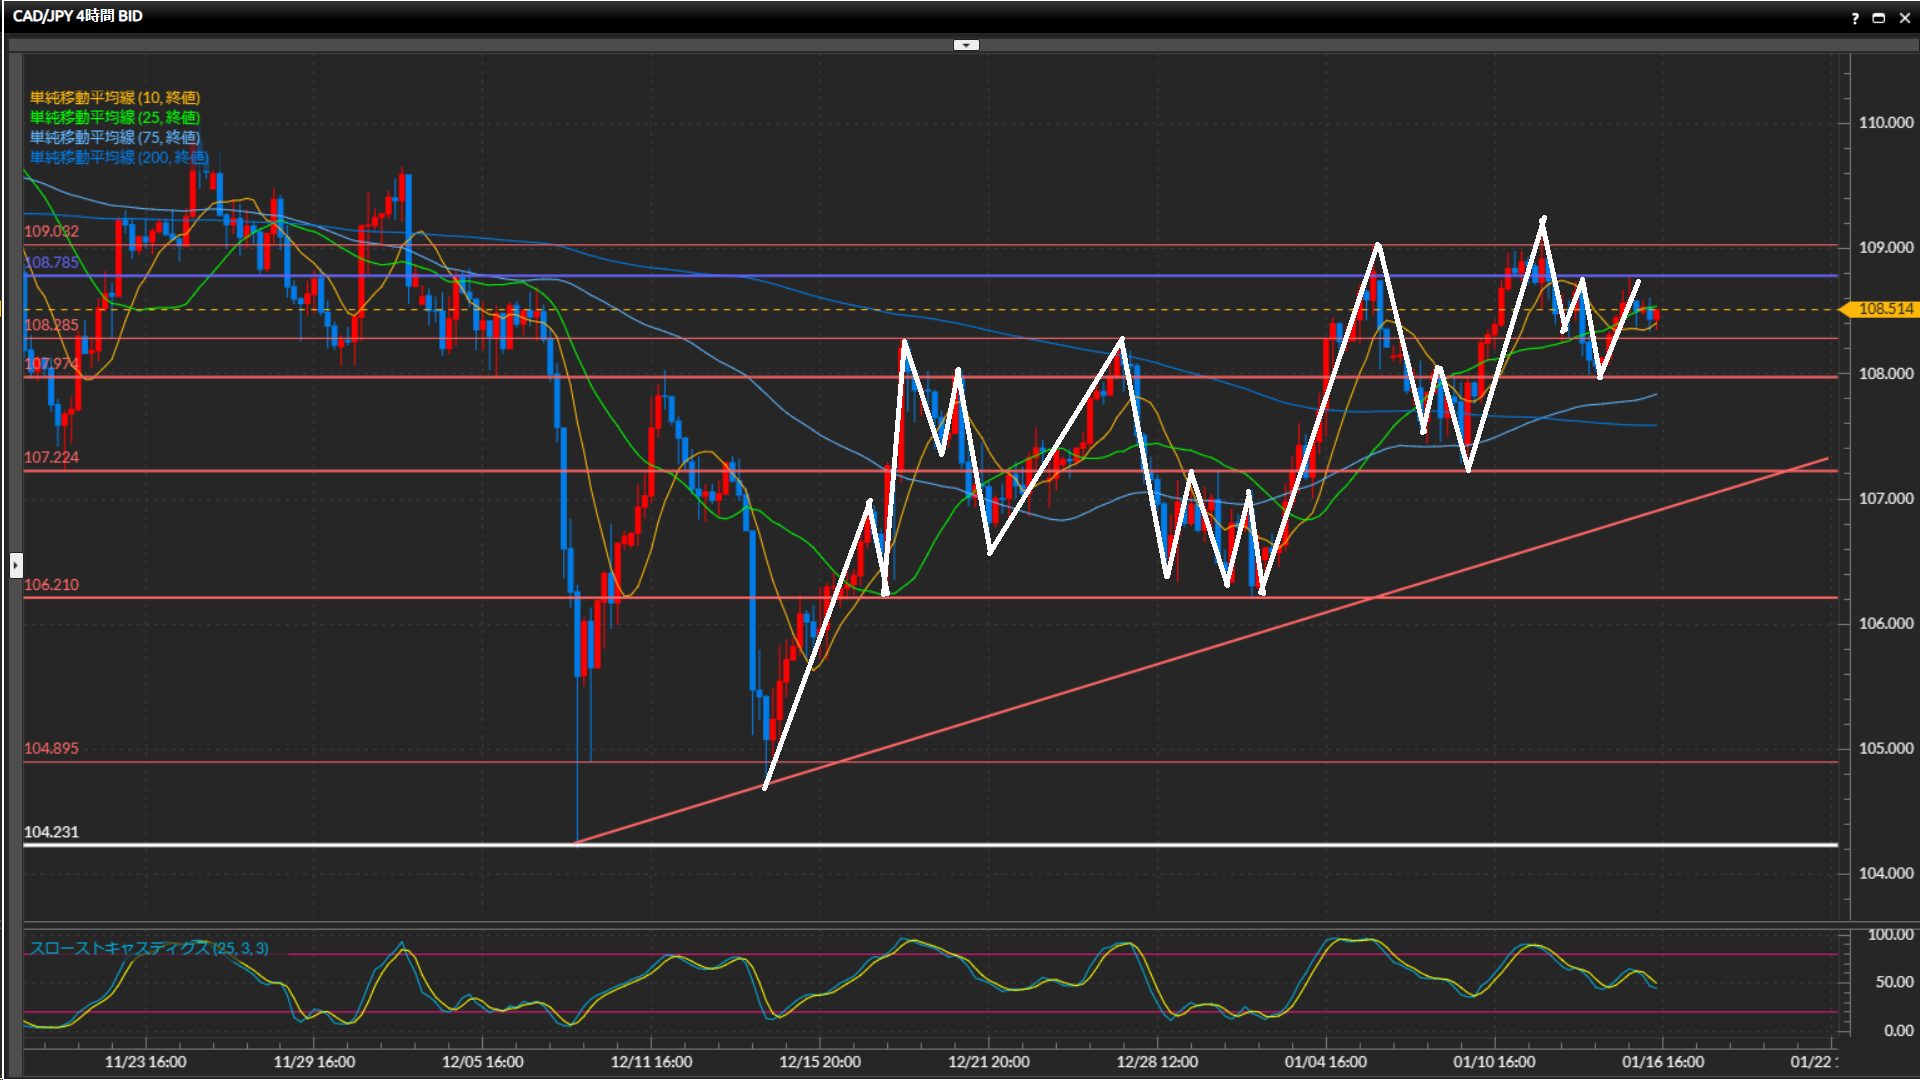Image resolution: width=1920 pixels, height=1080 pixels.
Task: Click the 108.514 current price marker
Action: [1884, 309]
